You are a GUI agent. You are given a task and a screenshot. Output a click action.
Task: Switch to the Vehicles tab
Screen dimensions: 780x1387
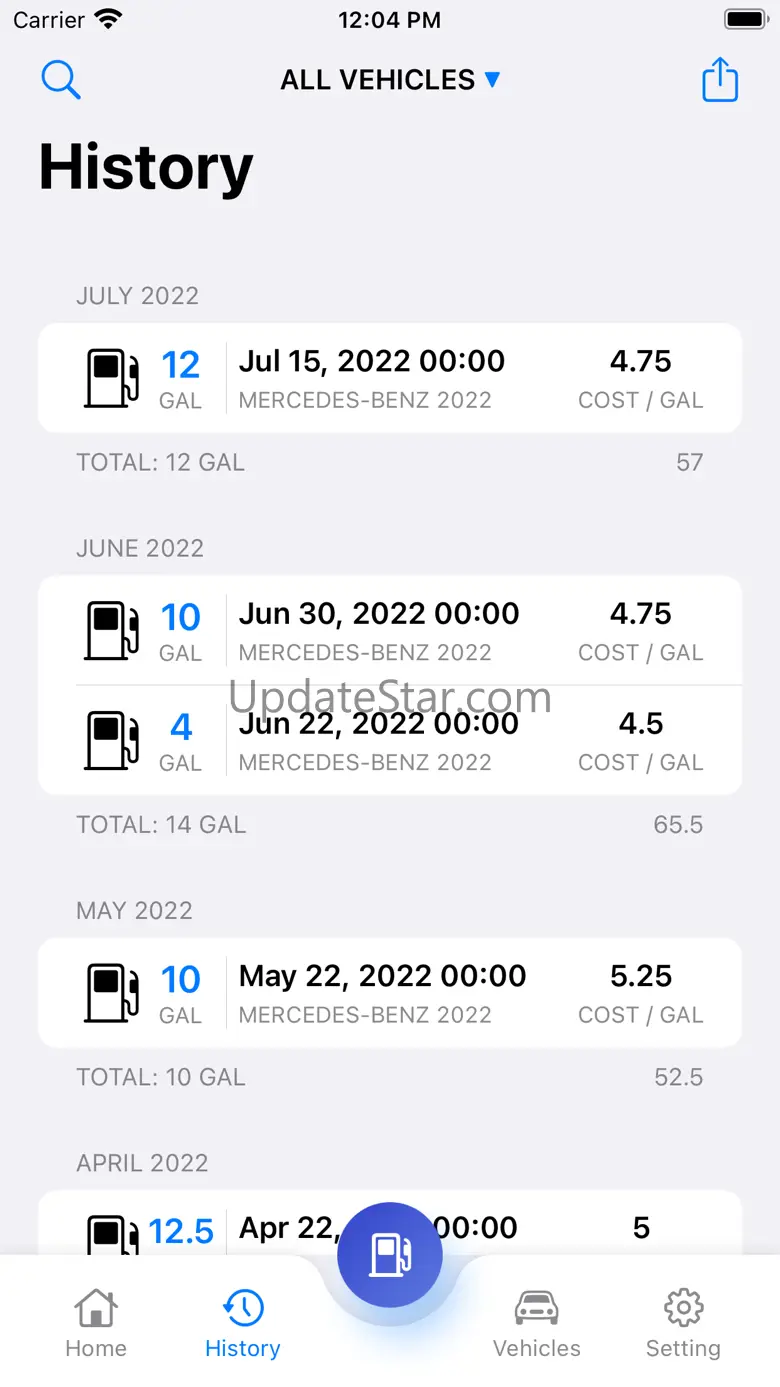(x=537, y=1323)
